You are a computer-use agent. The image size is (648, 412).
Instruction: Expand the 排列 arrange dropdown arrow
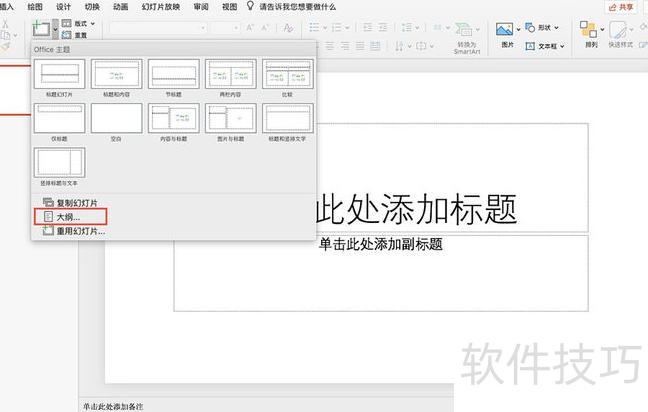coord(602,29)
